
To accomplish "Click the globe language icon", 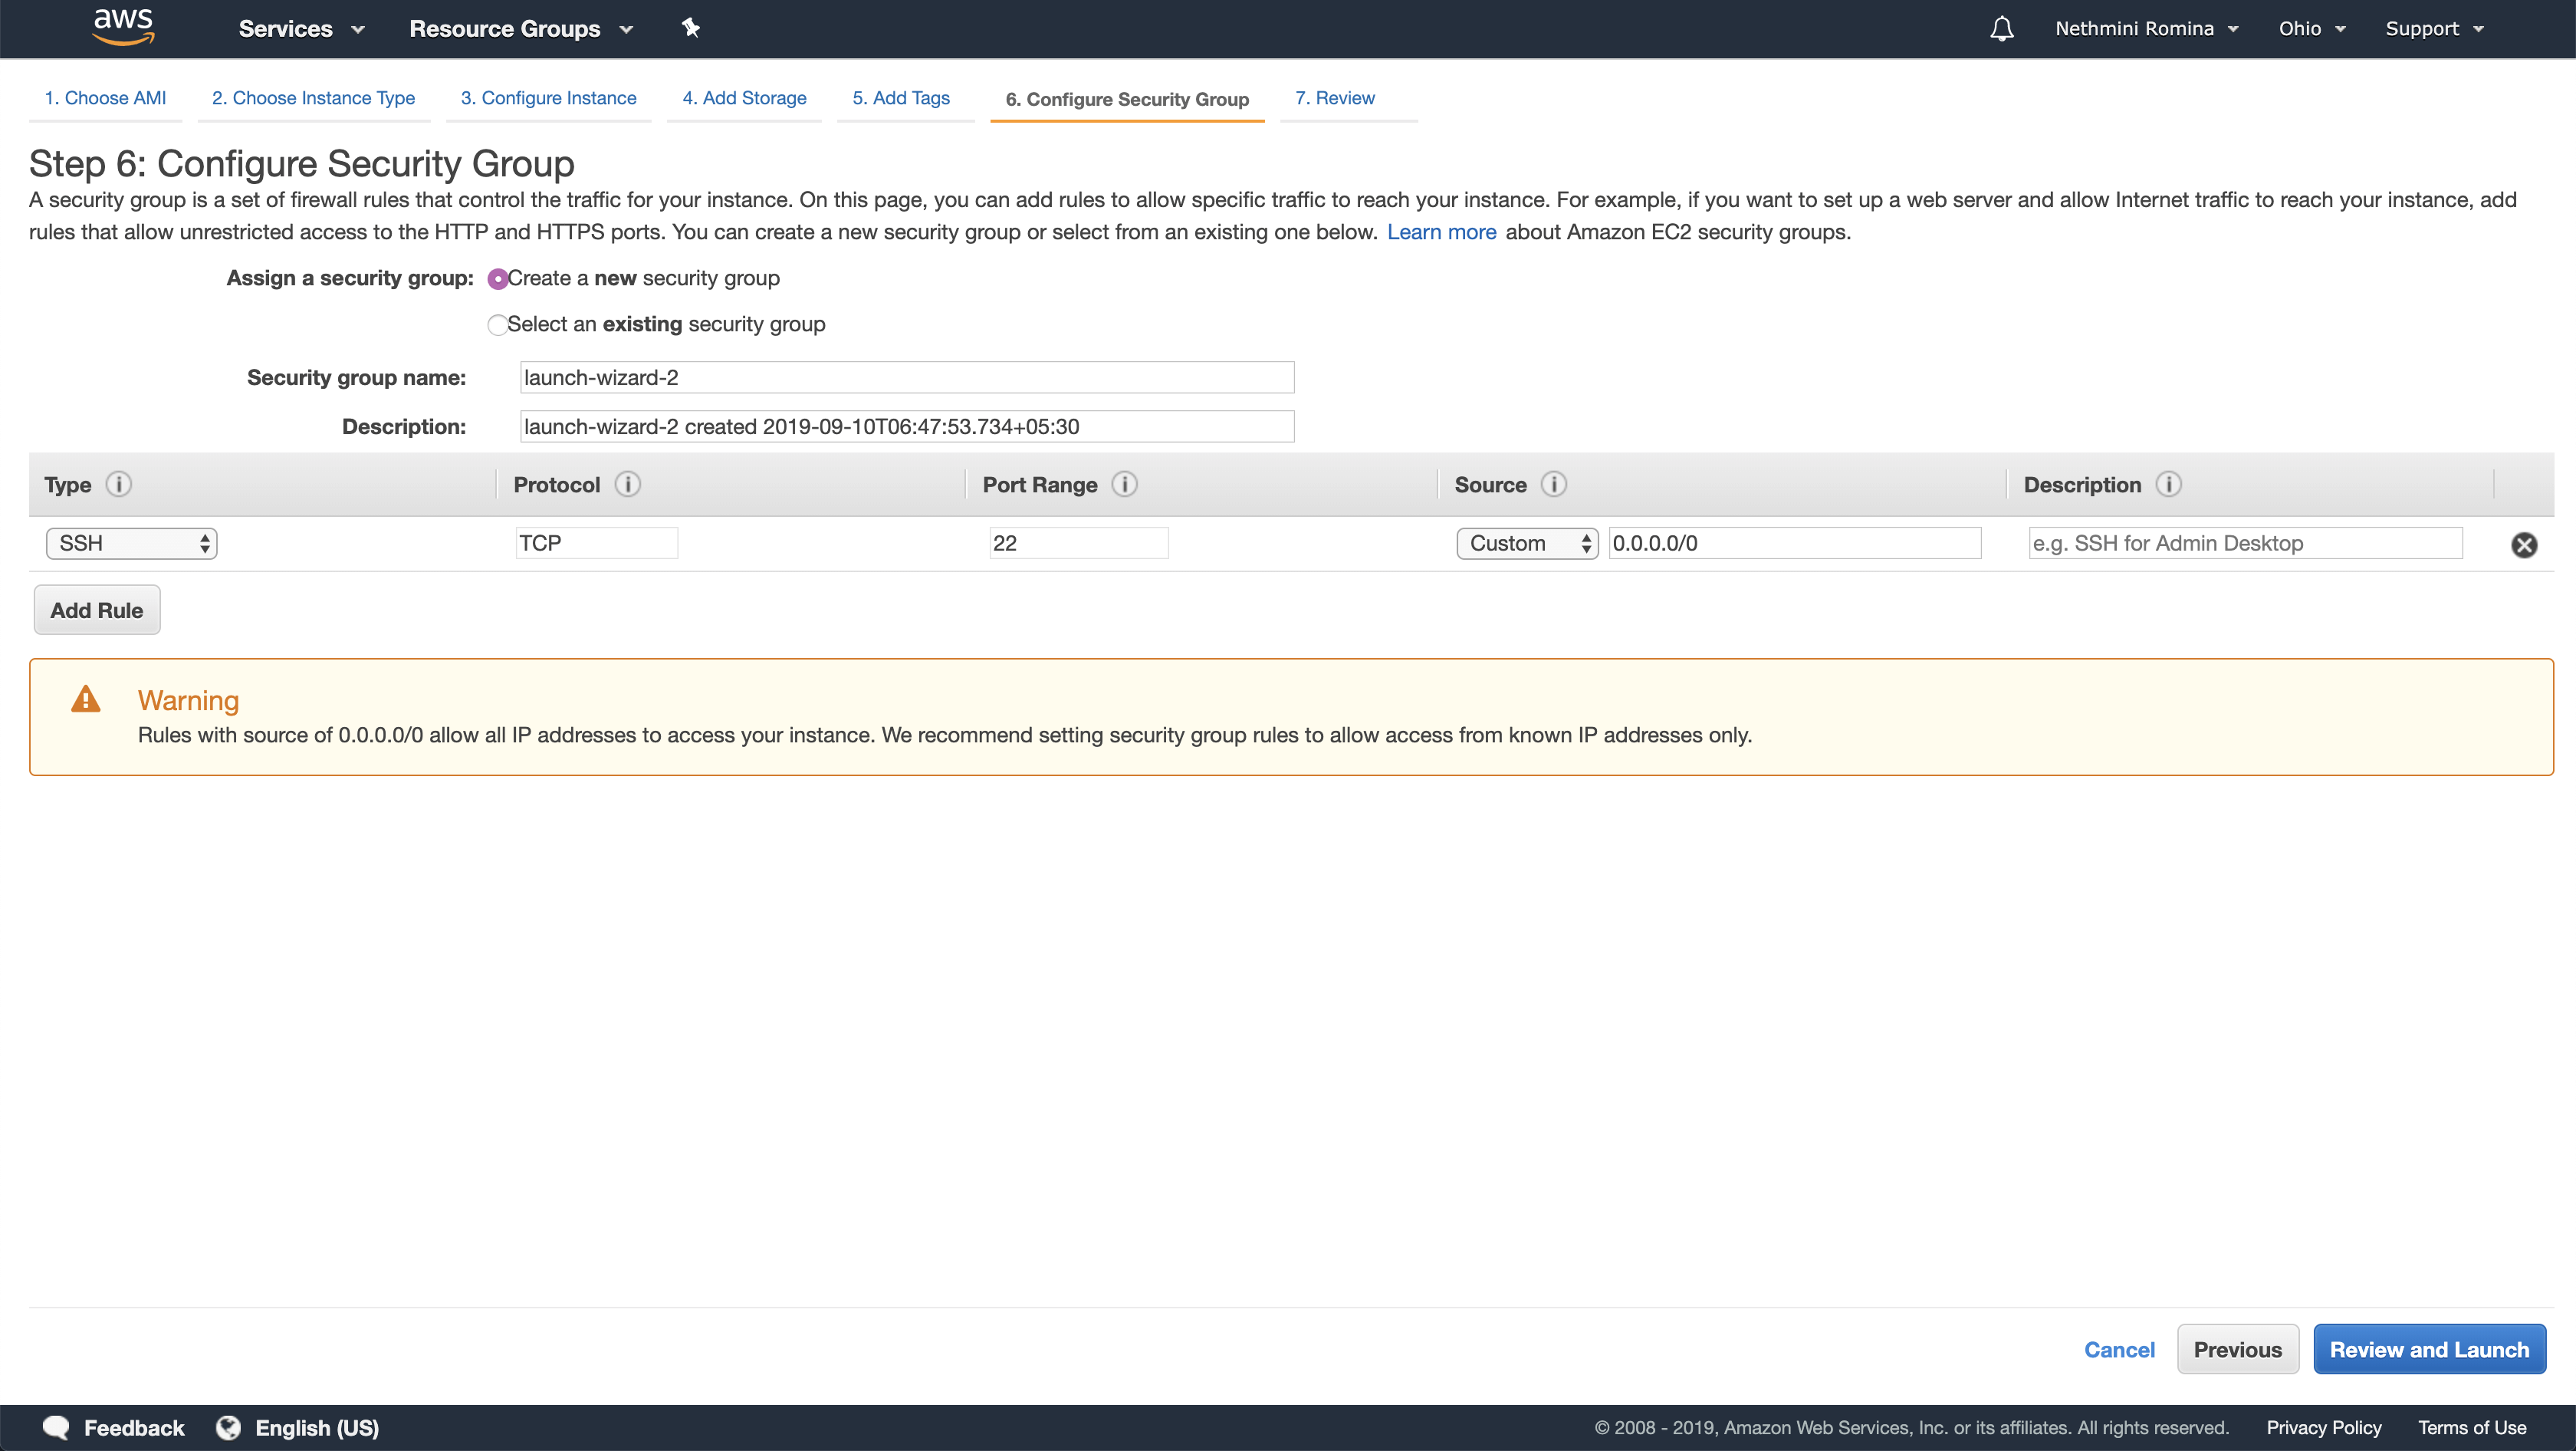I will 229,1428.
